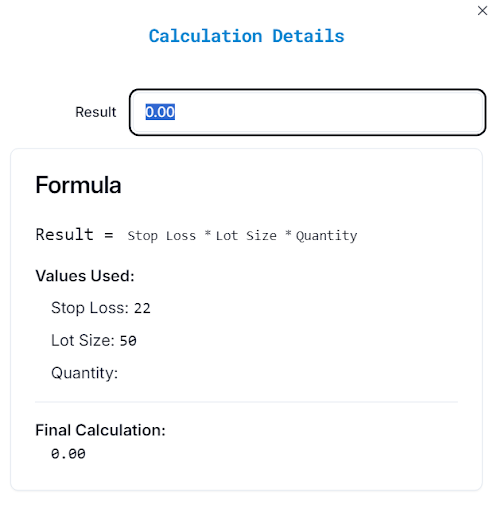Close the Calculation Details dialog
497x512 pixels.
(x=482, y=11)
